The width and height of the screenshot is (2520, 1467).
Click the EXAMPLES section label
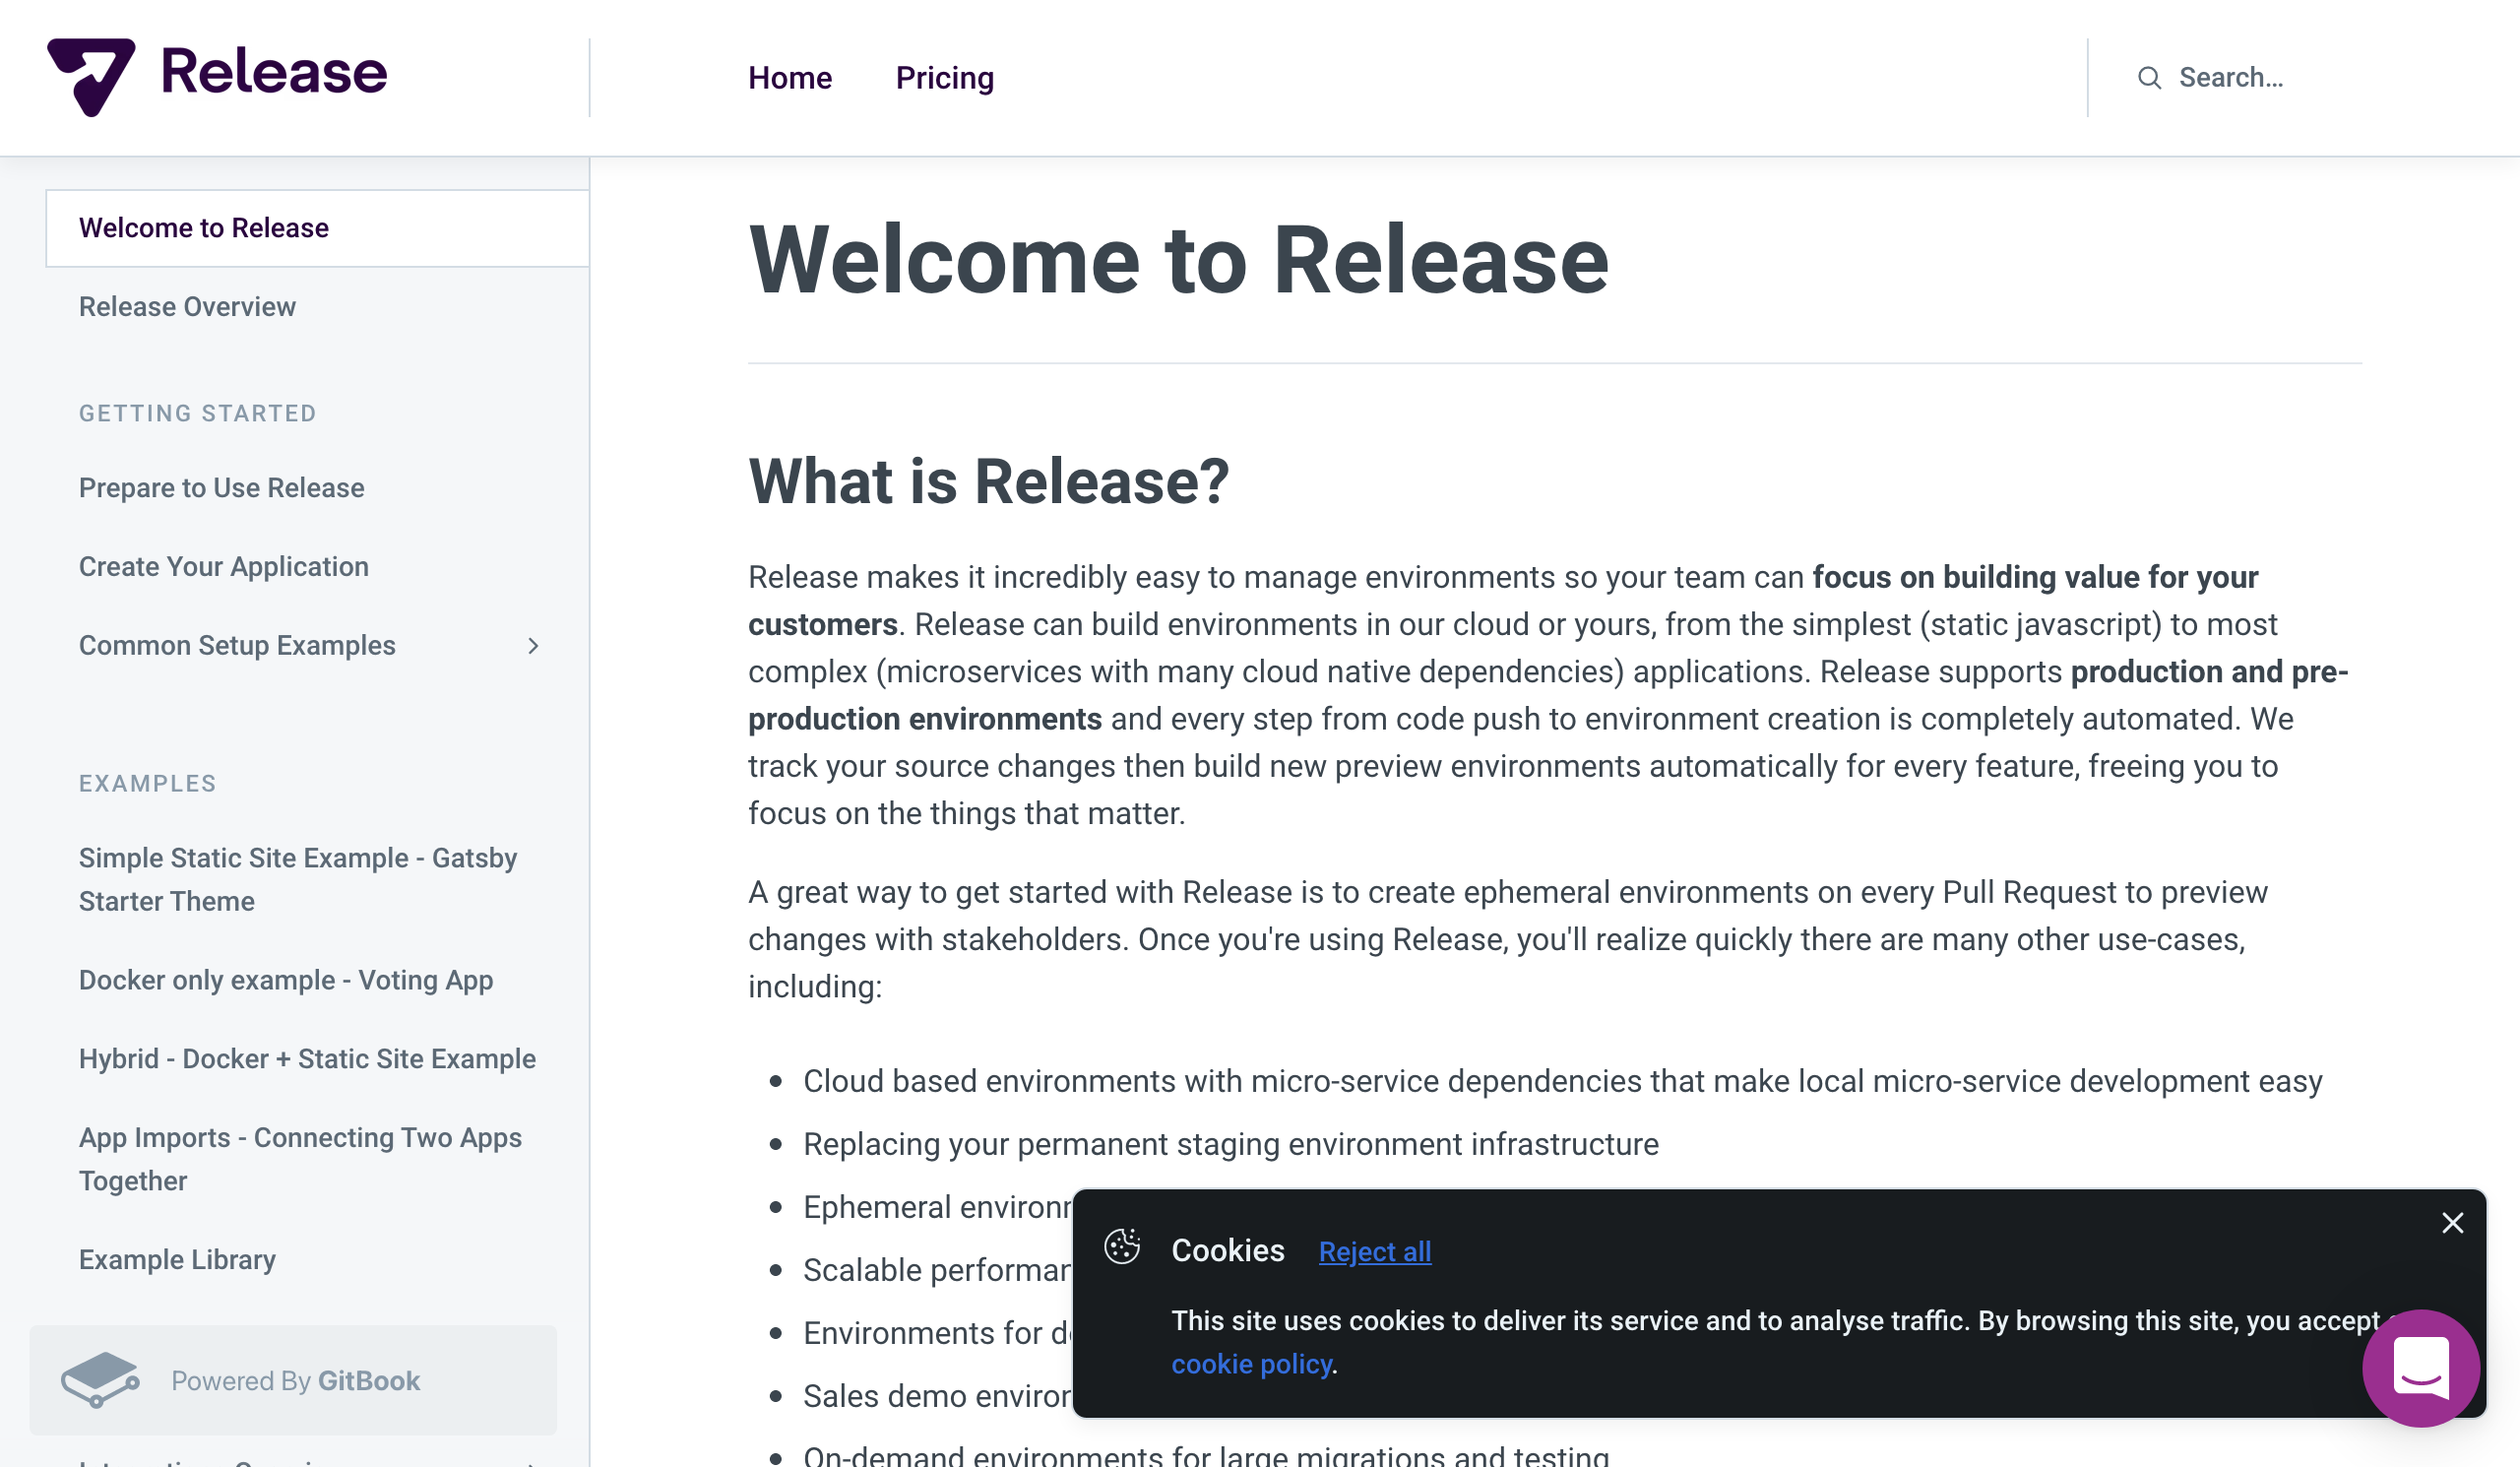point(147,783)
